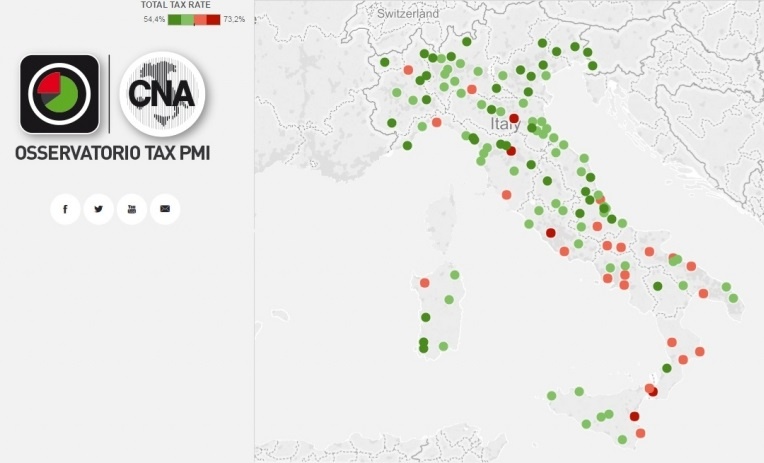Open the Facebook share icon

point(65,209)
